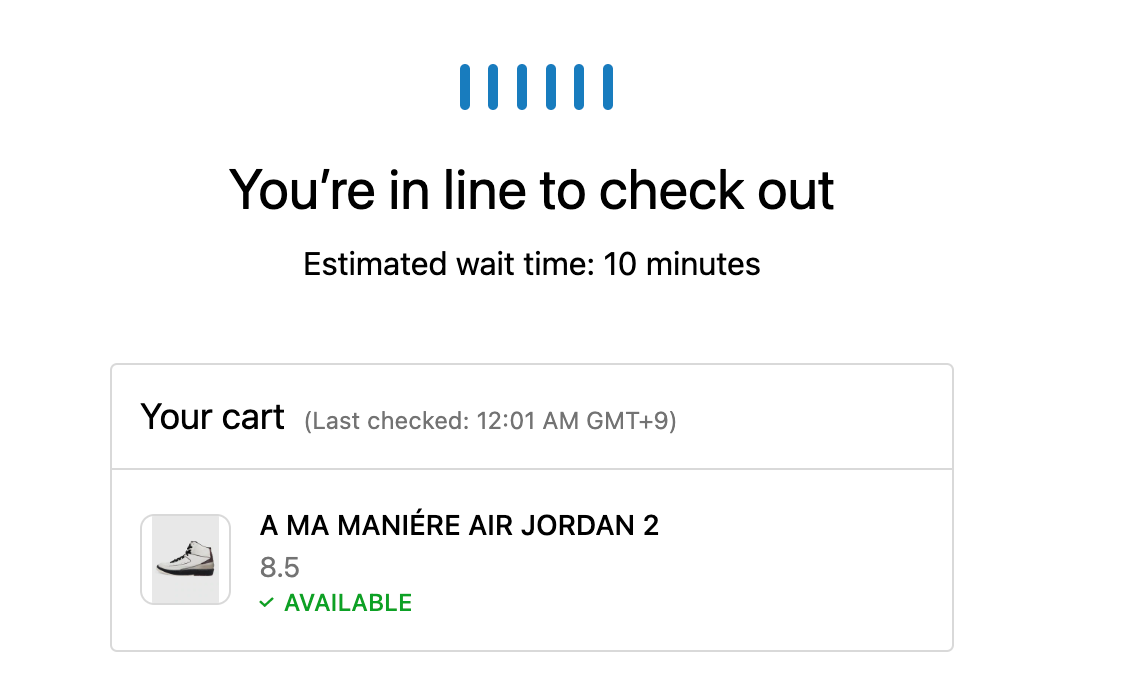Click the Last checked timestamp text
Image resolution: width=1126 pixels, height=700 pixels.
click(490, 421)
